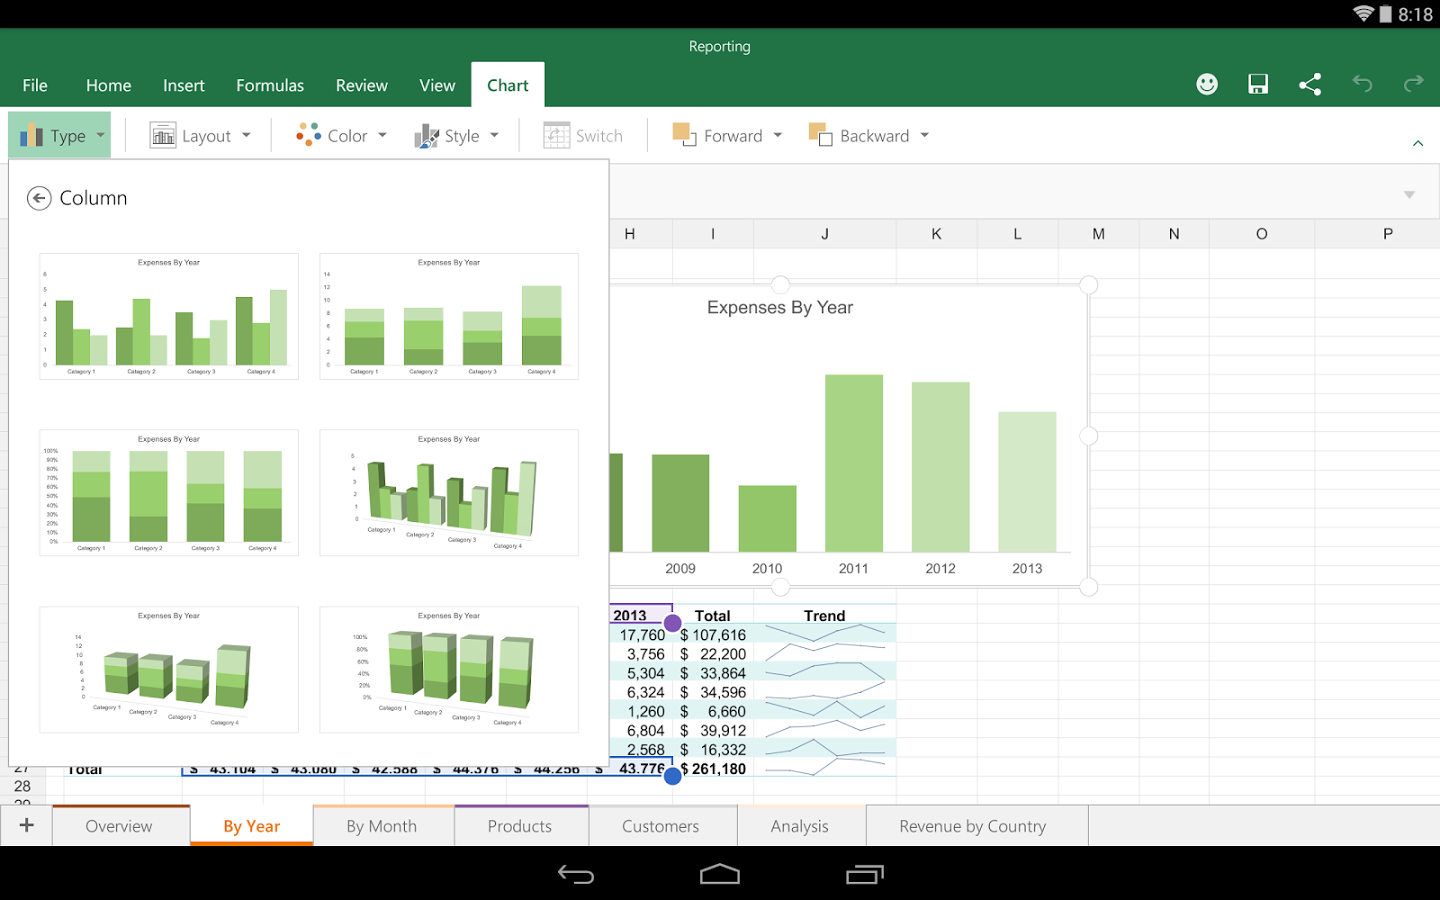The width and height of the screenshot is (1440, 900).
Task: Undo the last action
Action: click(1361, 84)
